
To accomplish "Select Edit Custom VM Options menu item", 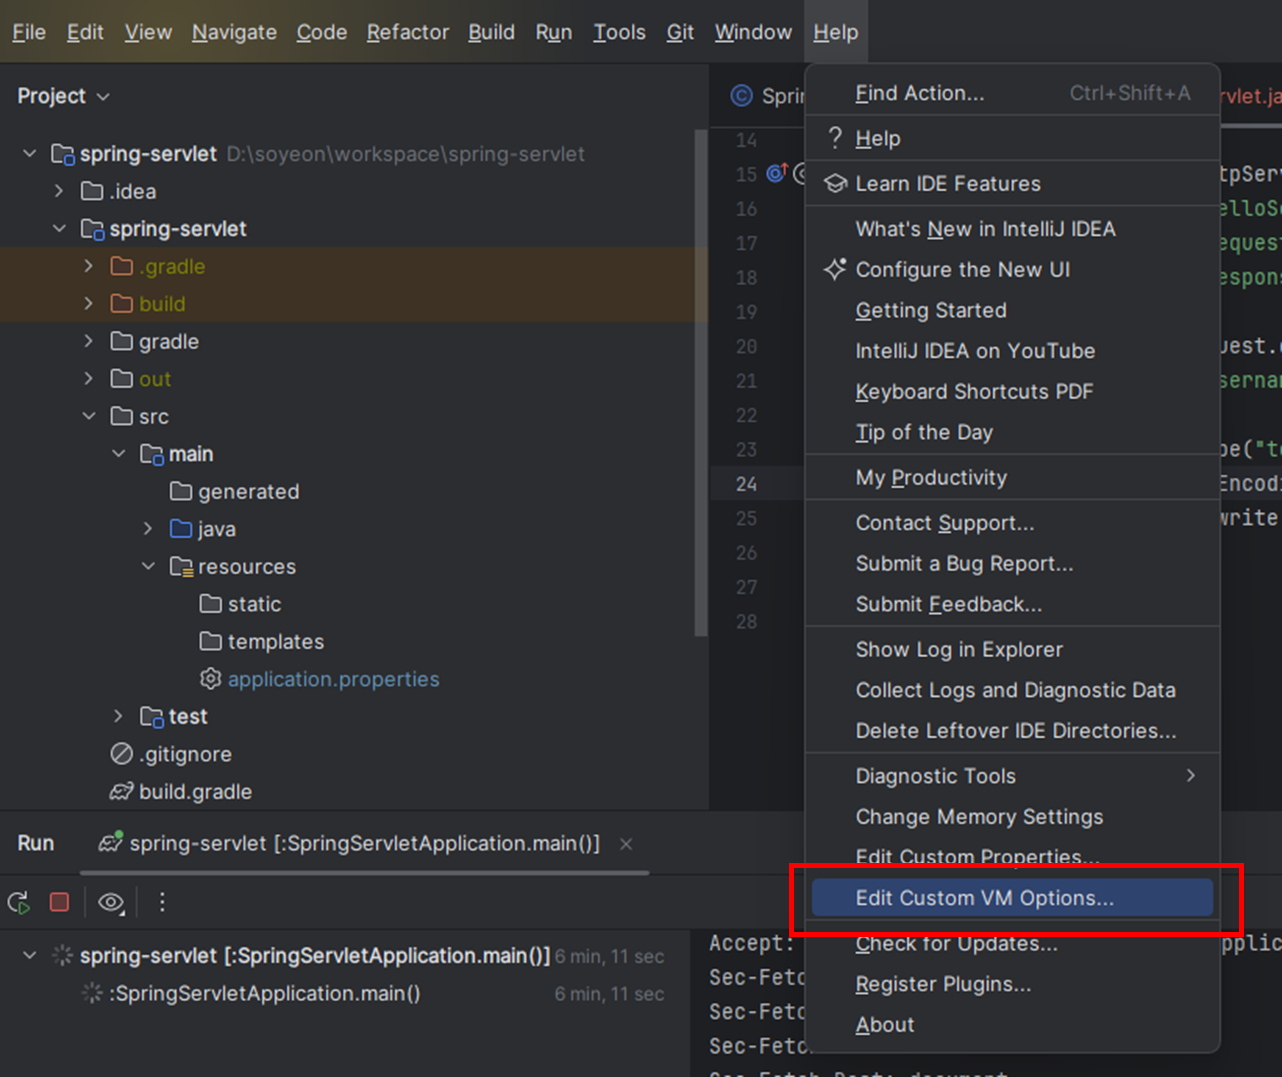I will [x=1012, y=898].
